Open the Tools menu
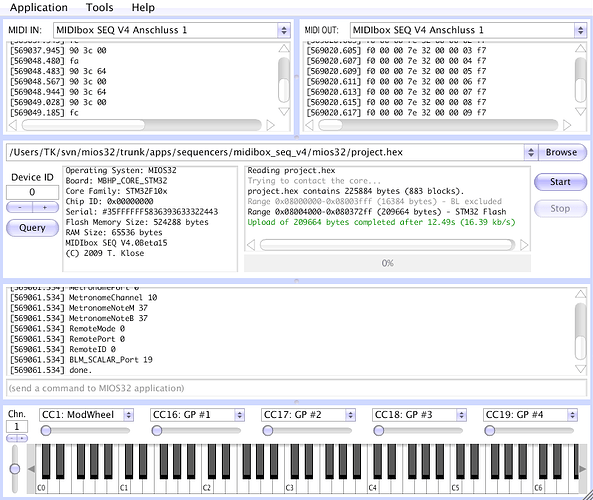Viewport: 593px width, 500px height. [x=99, y=7]
